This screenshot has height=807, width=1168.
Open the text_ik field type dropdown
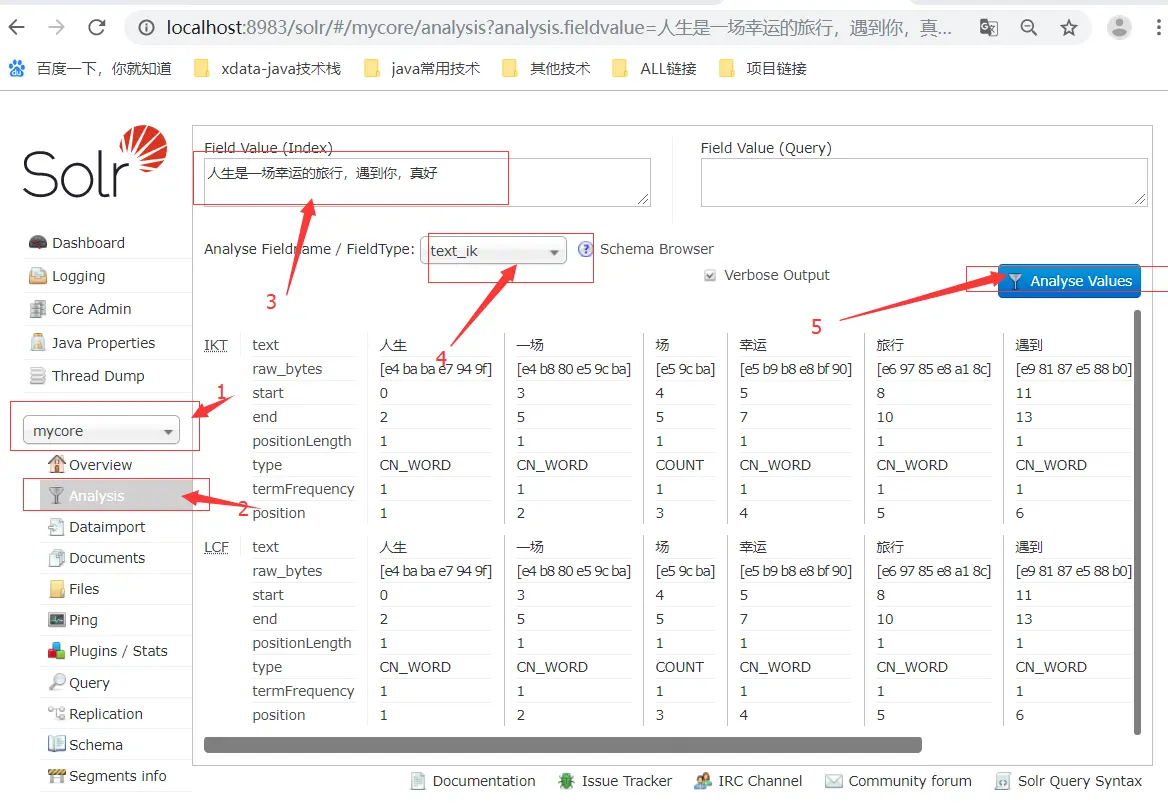(494, 250)
